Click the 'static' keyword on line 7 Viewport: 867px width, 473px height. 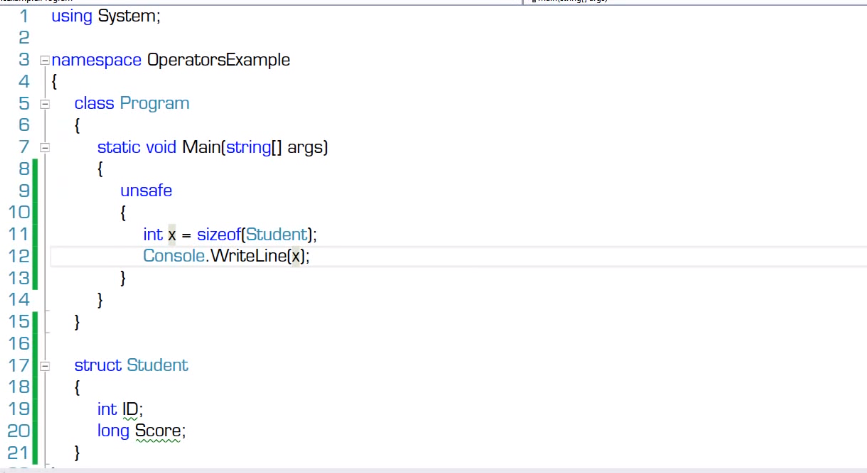(119, 147)
